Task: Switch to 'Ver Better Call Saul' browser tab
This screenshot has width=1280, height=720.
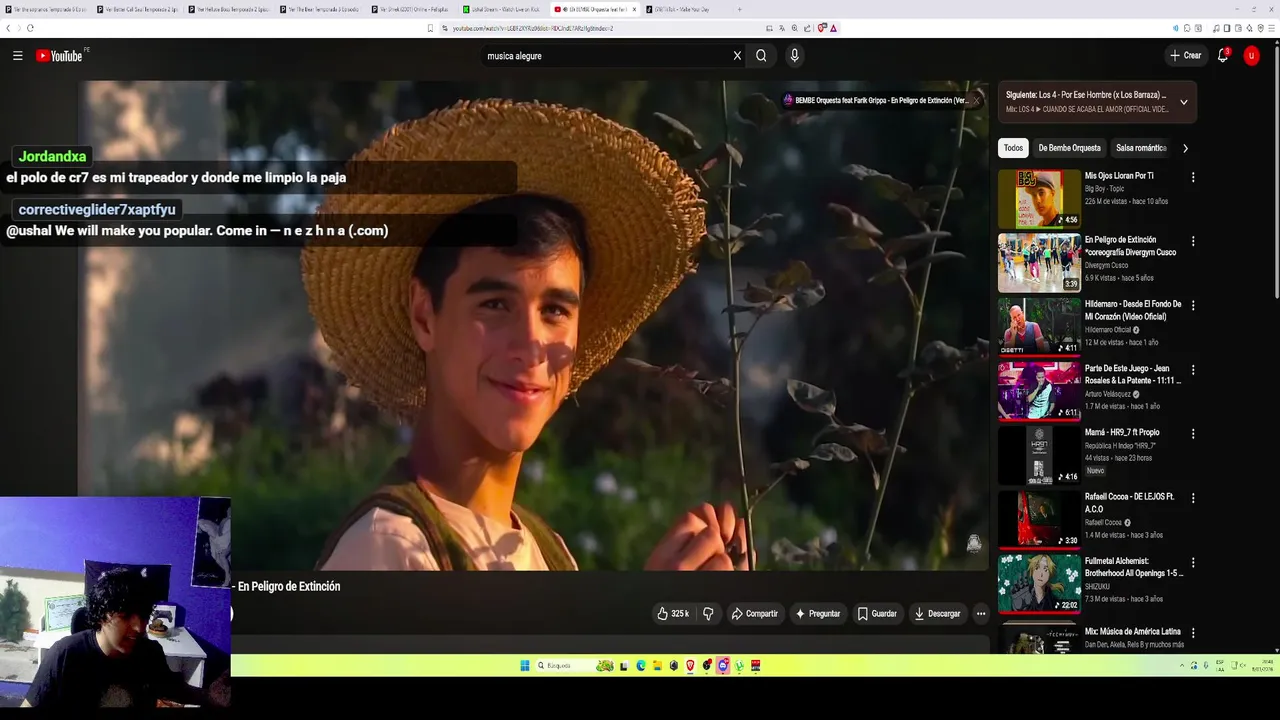Action: (137, 9)
